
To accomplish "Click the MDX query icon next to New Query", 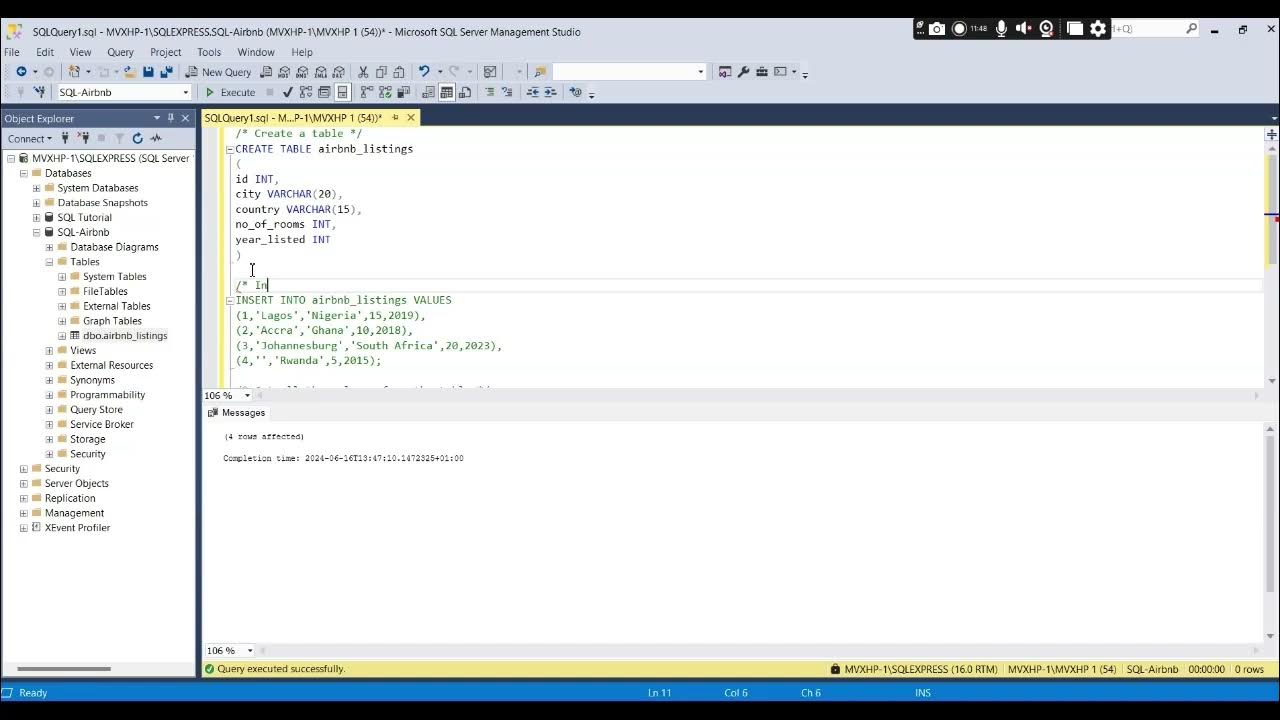I will point(284,72).
